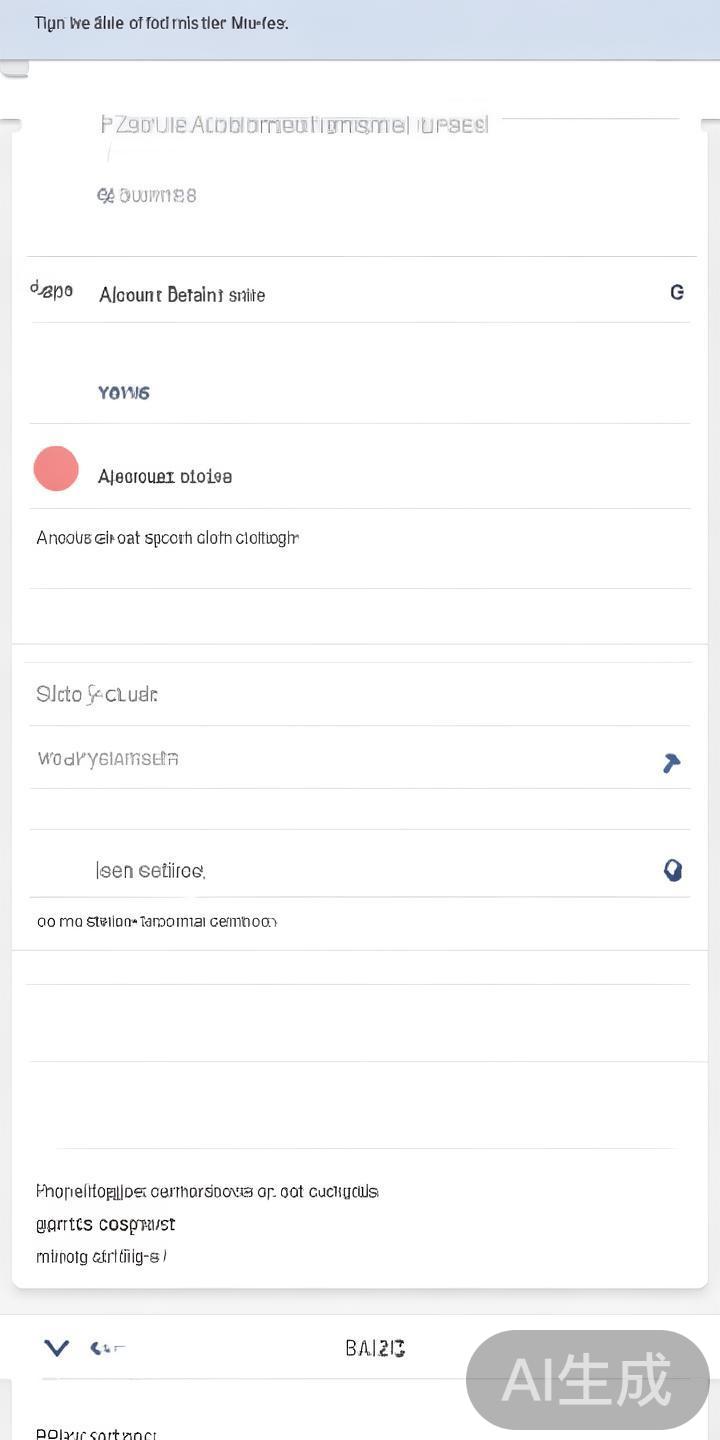
Task: Expand the blue down chevron at bottom
Action: [57, 1348]
